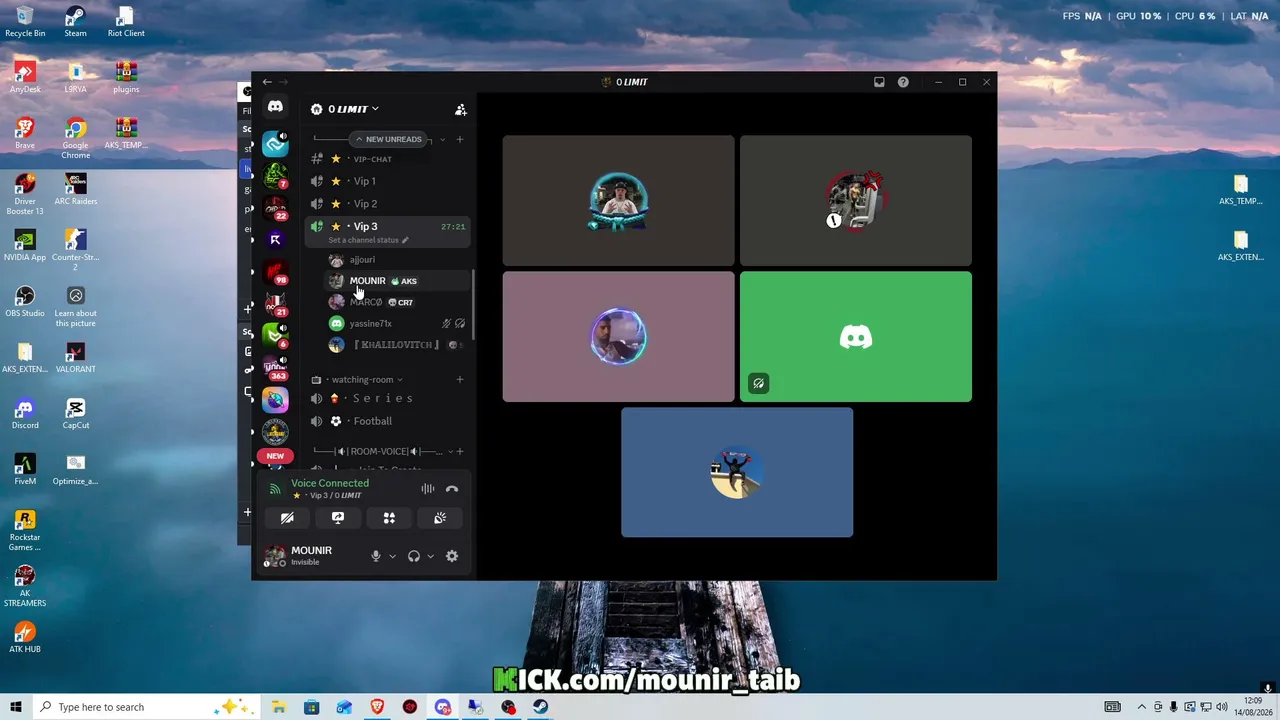Disconnect from voice with hang-up icon
Image resolution: width=1280 pixels, height=720 pixels.
pyautogui.click(x=452, y=489)
